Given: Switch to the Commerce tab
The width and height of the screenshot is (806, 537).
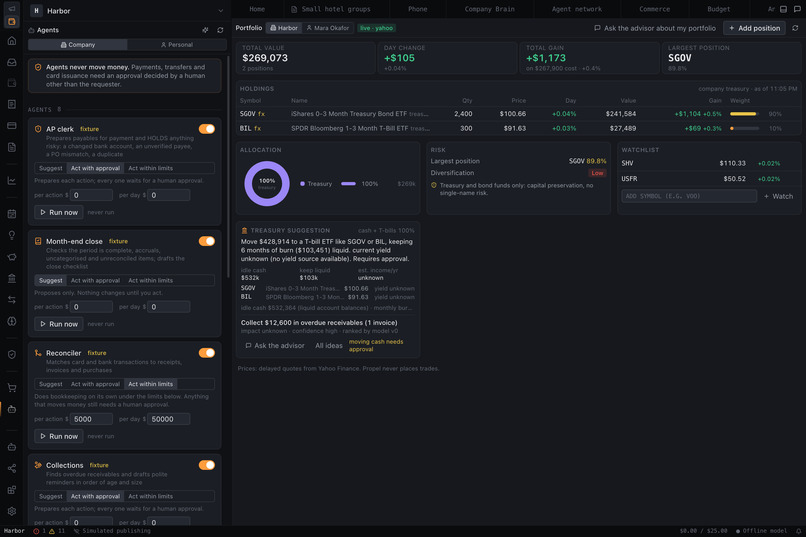Looking at the screenshot, I should pos(654,9).
